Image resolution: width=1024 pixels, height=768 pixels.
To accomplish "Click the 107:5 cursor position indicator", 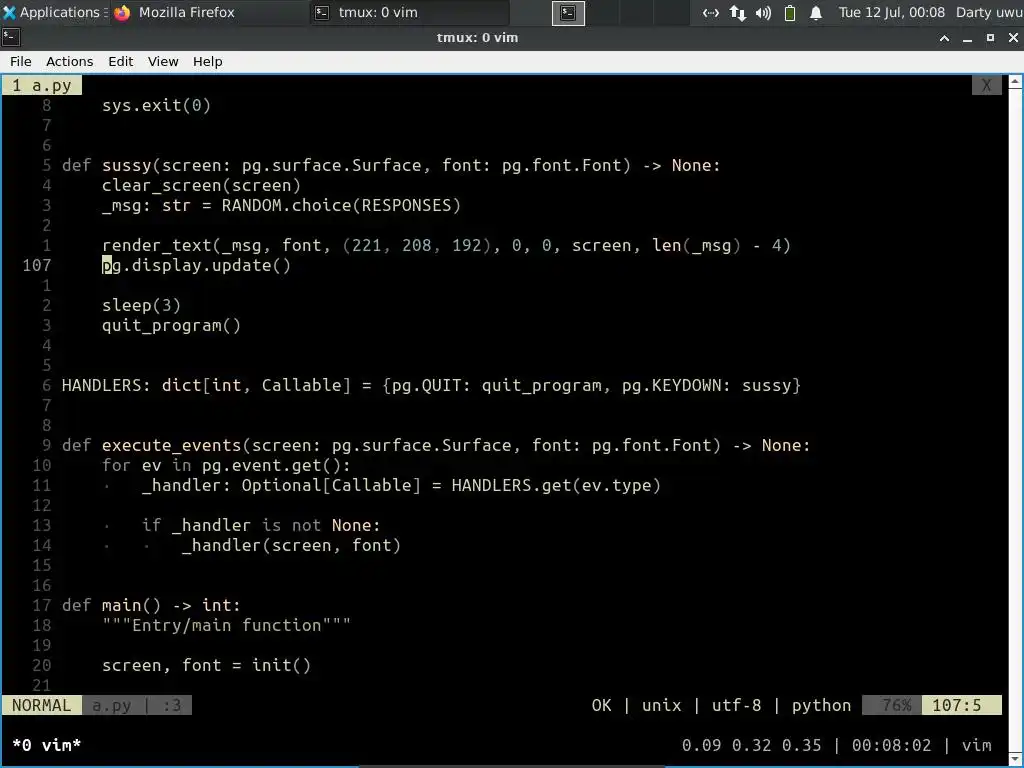I will (x=961, y=705).
